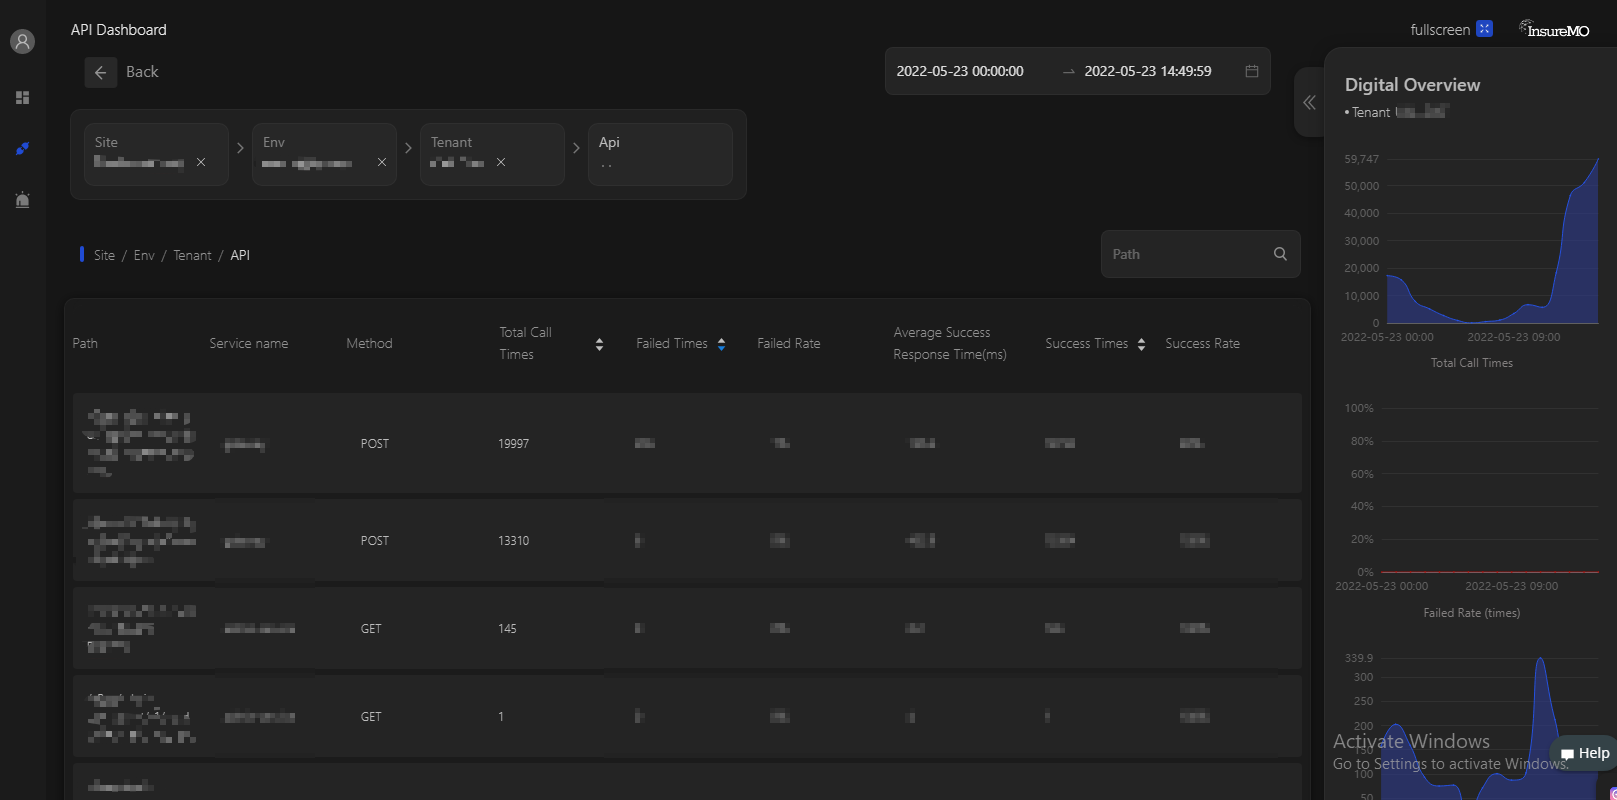Click the user profile avatar icon
This screenshot has height=800, width=1617.
22,42
